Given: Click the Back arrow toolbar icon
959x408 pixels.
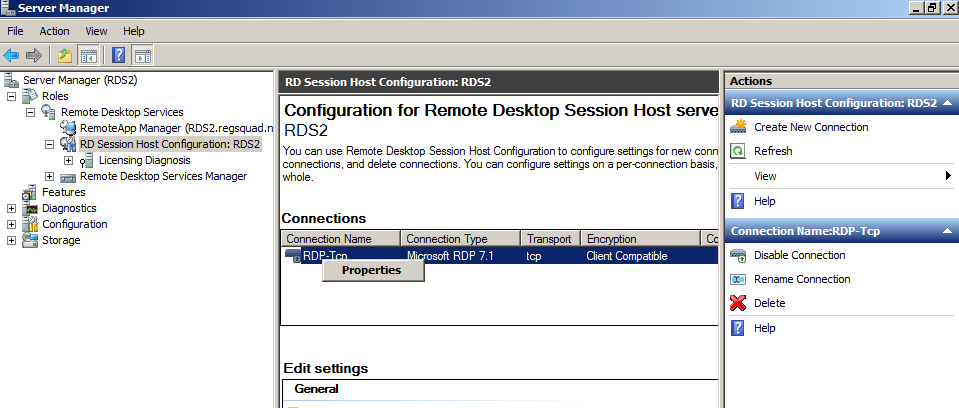Looking at the screenshot, I should (x=12, y=56).
